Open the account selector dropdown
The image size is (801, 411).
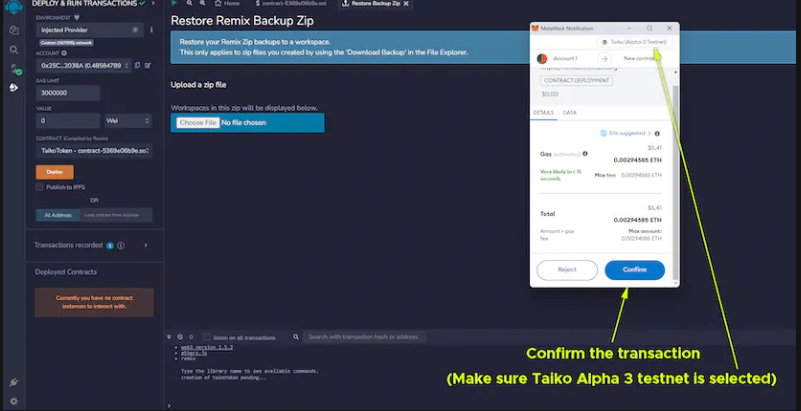click(x=83, y=65)
